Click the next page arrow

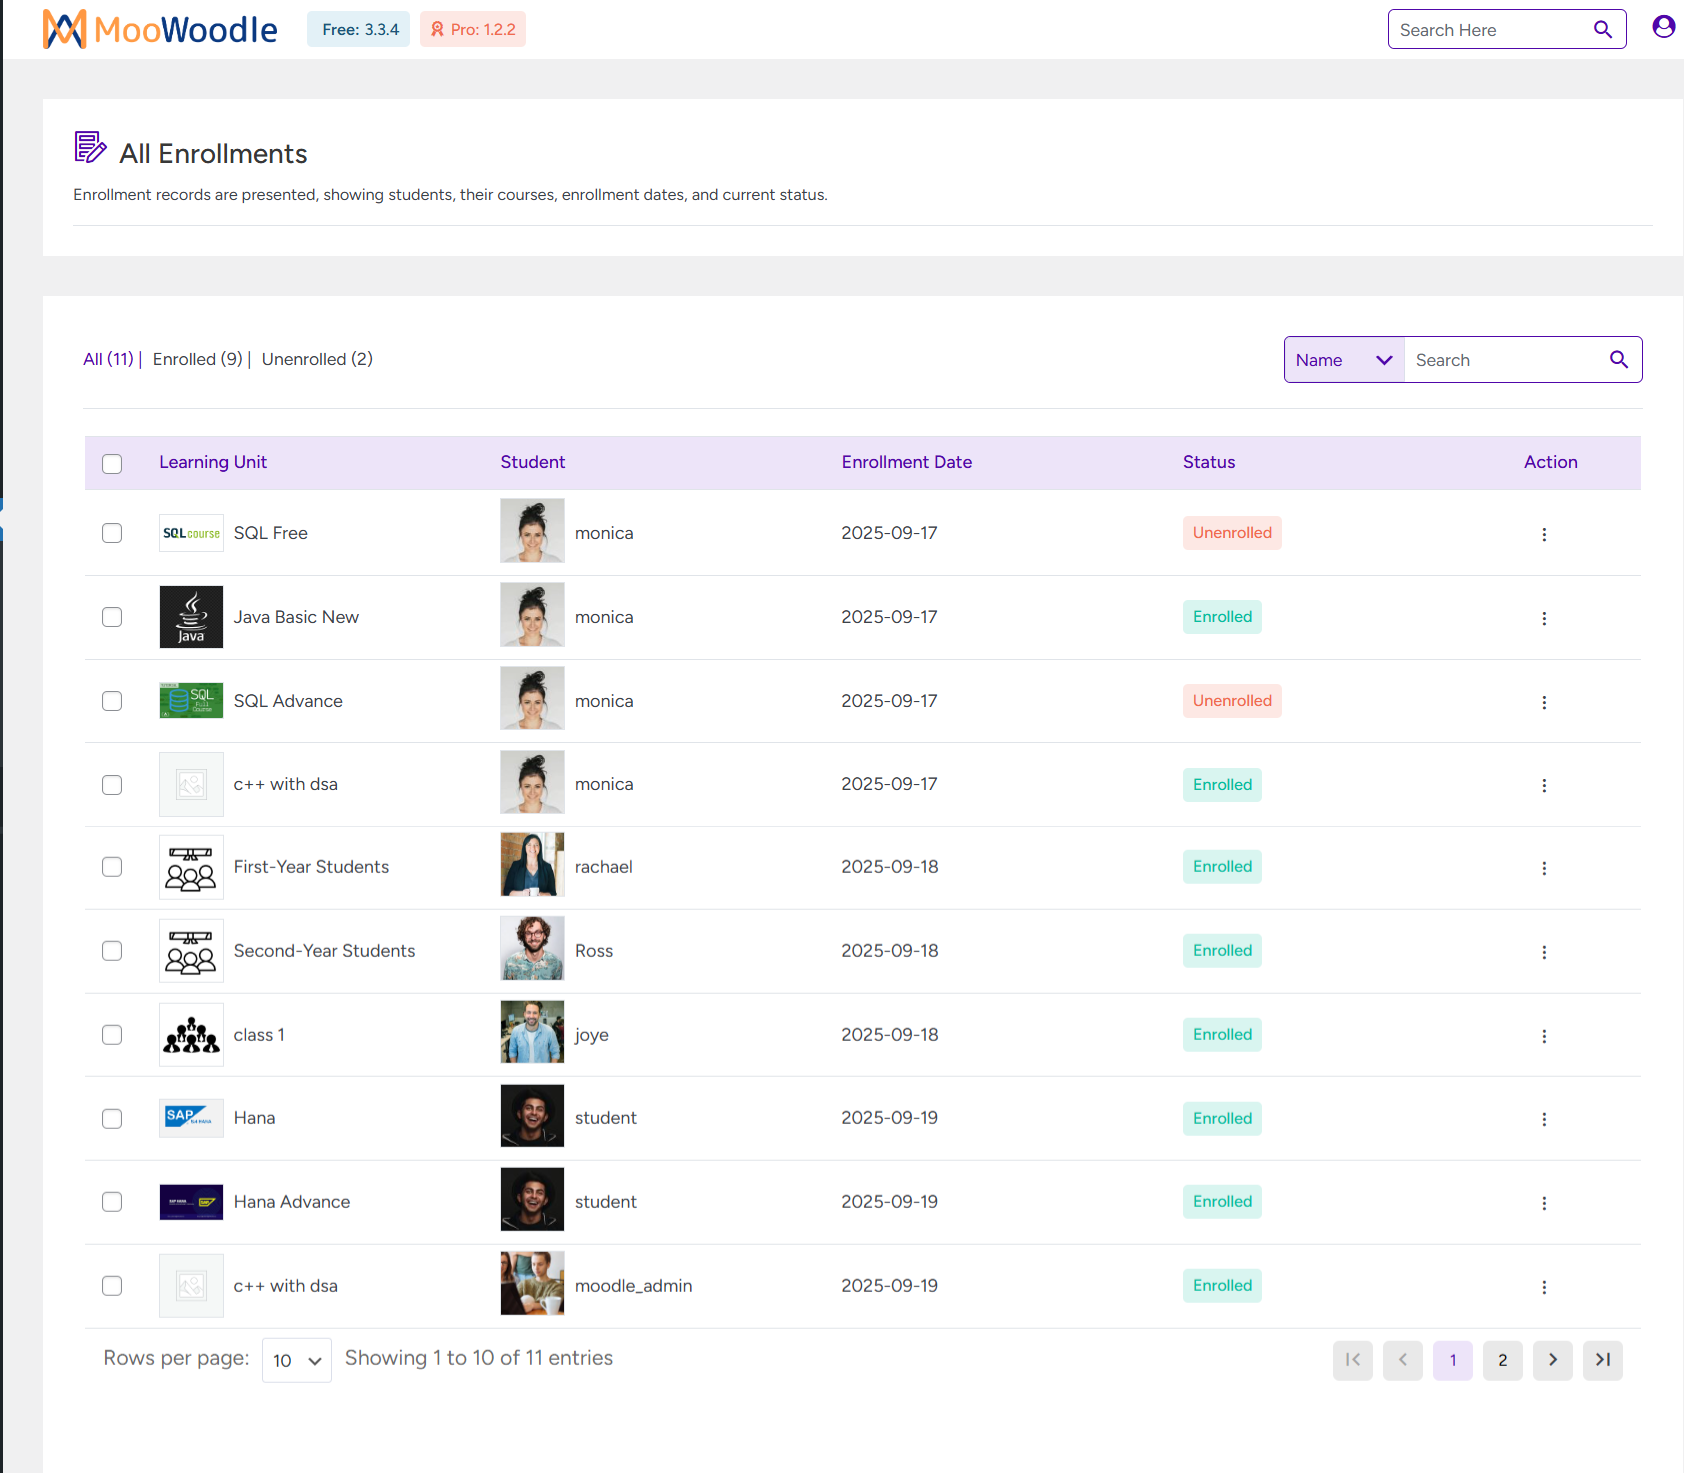coord(1552,1360)
